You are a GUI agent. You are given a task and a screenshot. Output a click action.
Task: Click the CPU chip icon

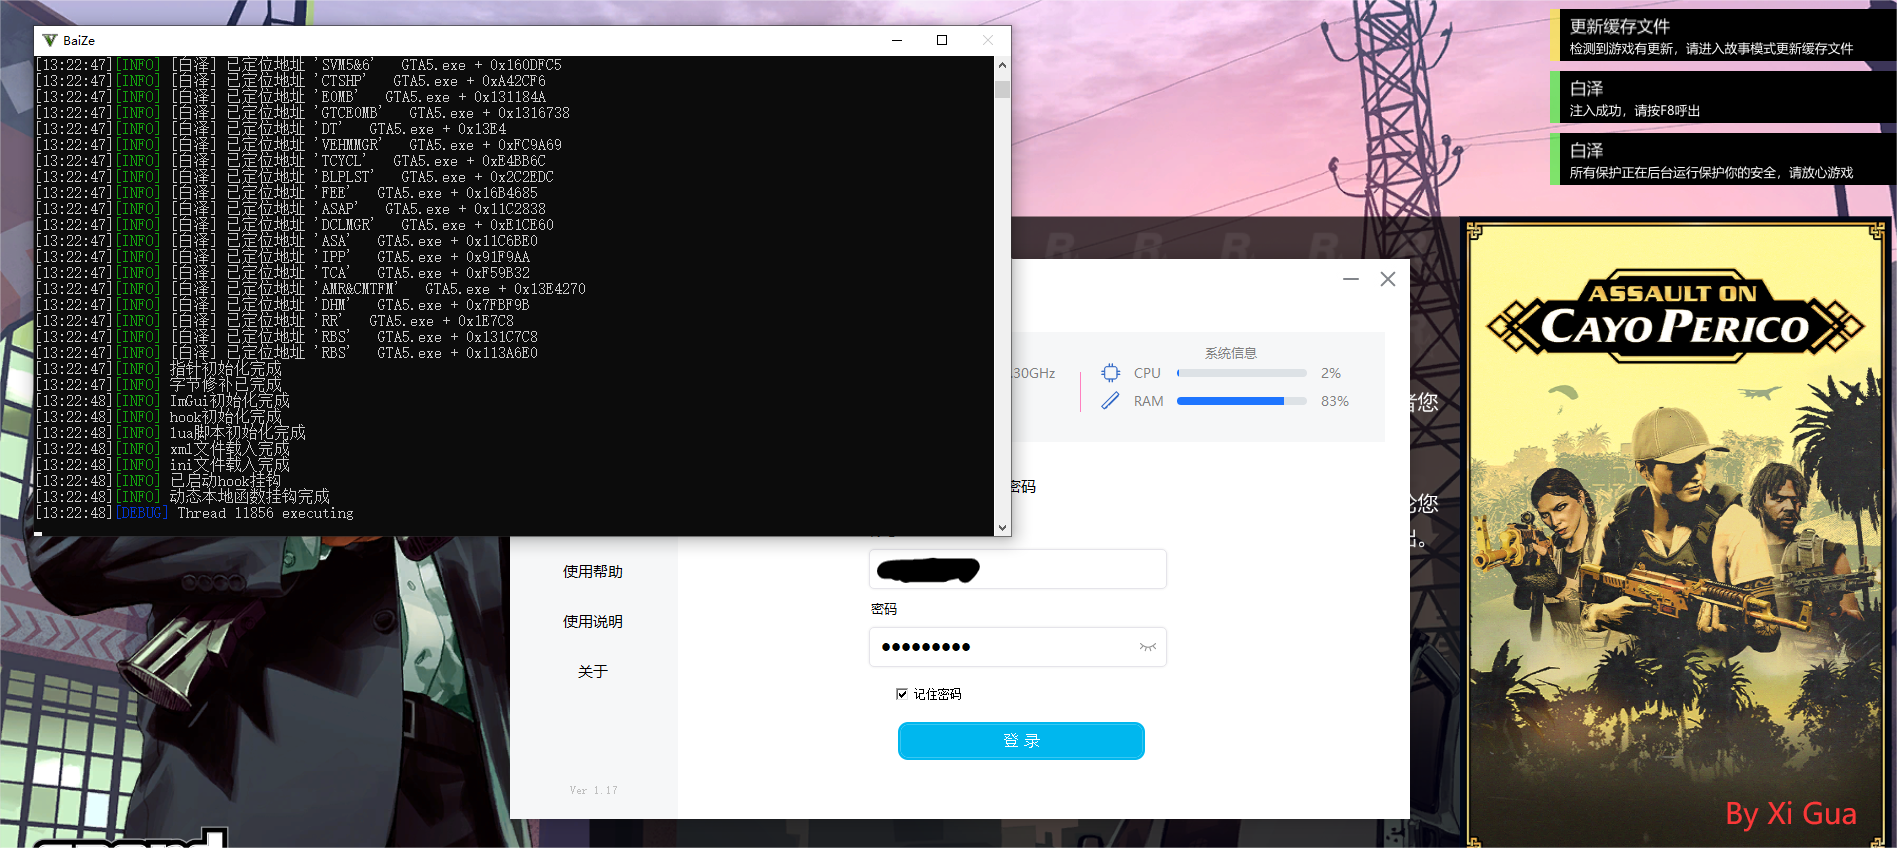tap(1110, 373)
